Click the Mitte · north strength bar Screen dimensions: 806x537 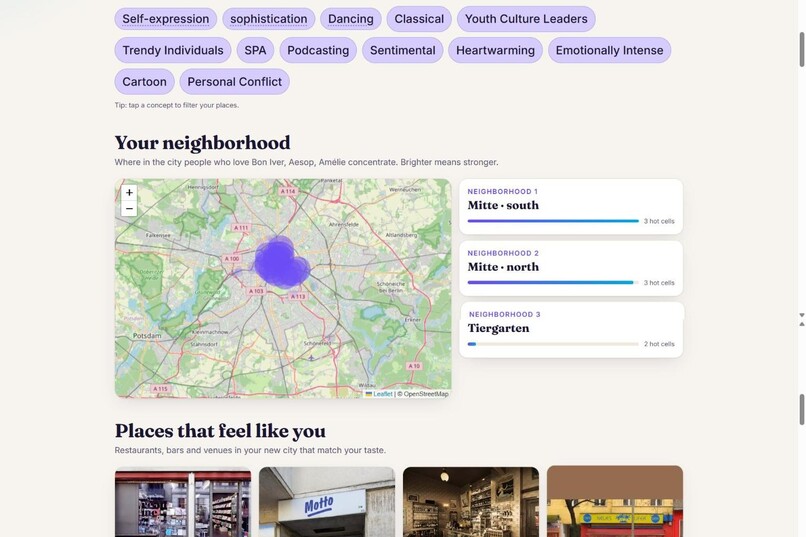[x=553, y=283]
